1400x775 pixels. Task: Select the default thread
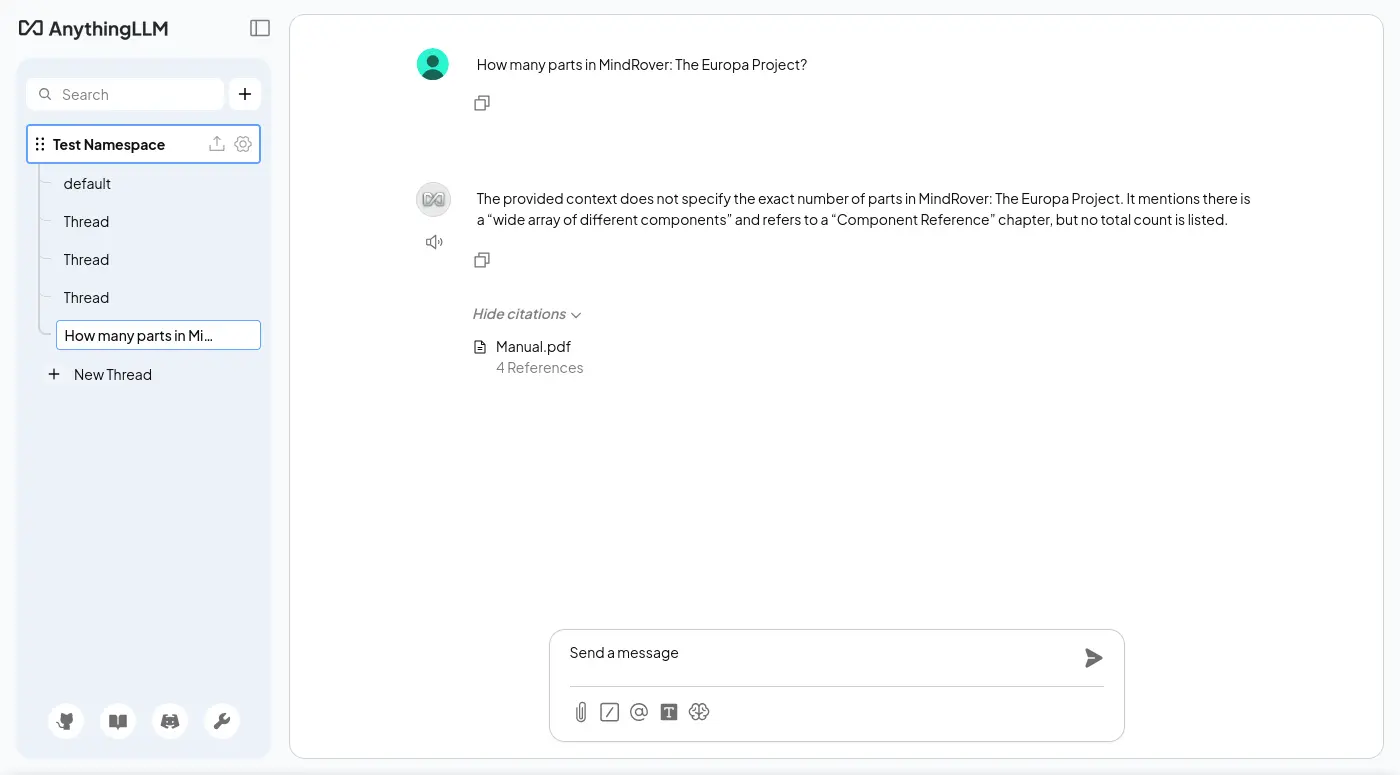(87, 184)
